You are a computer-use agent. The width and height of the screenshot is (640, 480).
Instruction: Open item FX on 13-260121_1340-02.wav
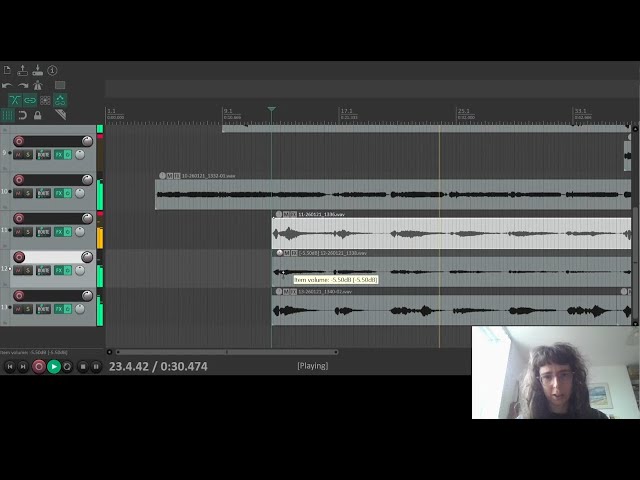(293, 292)
